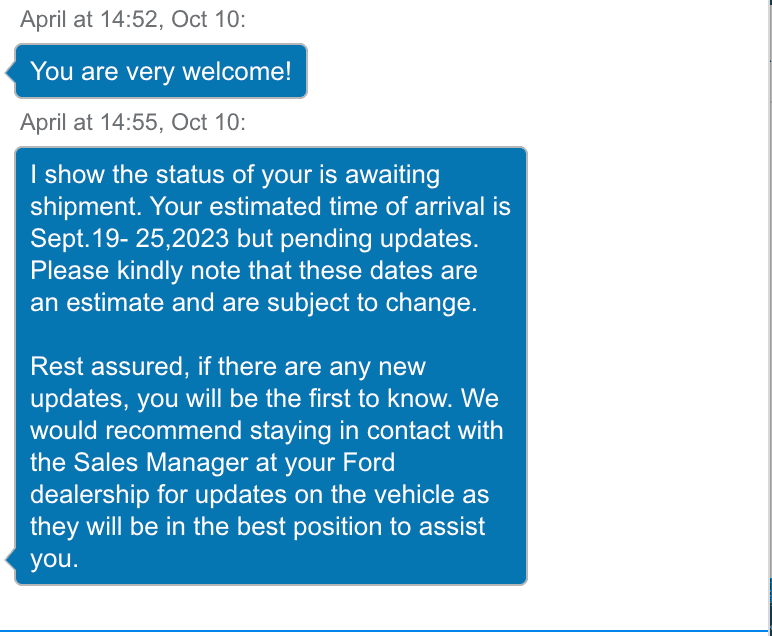Click the 14:55 message timestamp
The height and width of the screenshot is (636, 772).
pyautogui.click(x=132, y=122)
